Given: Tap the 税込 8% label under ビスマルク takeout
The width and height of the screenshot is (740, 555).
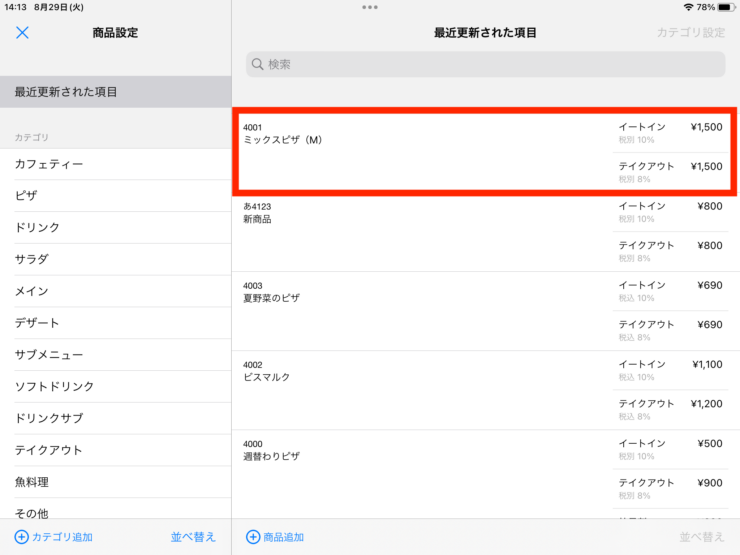Looking at the screenshot, I should point(634,416).
